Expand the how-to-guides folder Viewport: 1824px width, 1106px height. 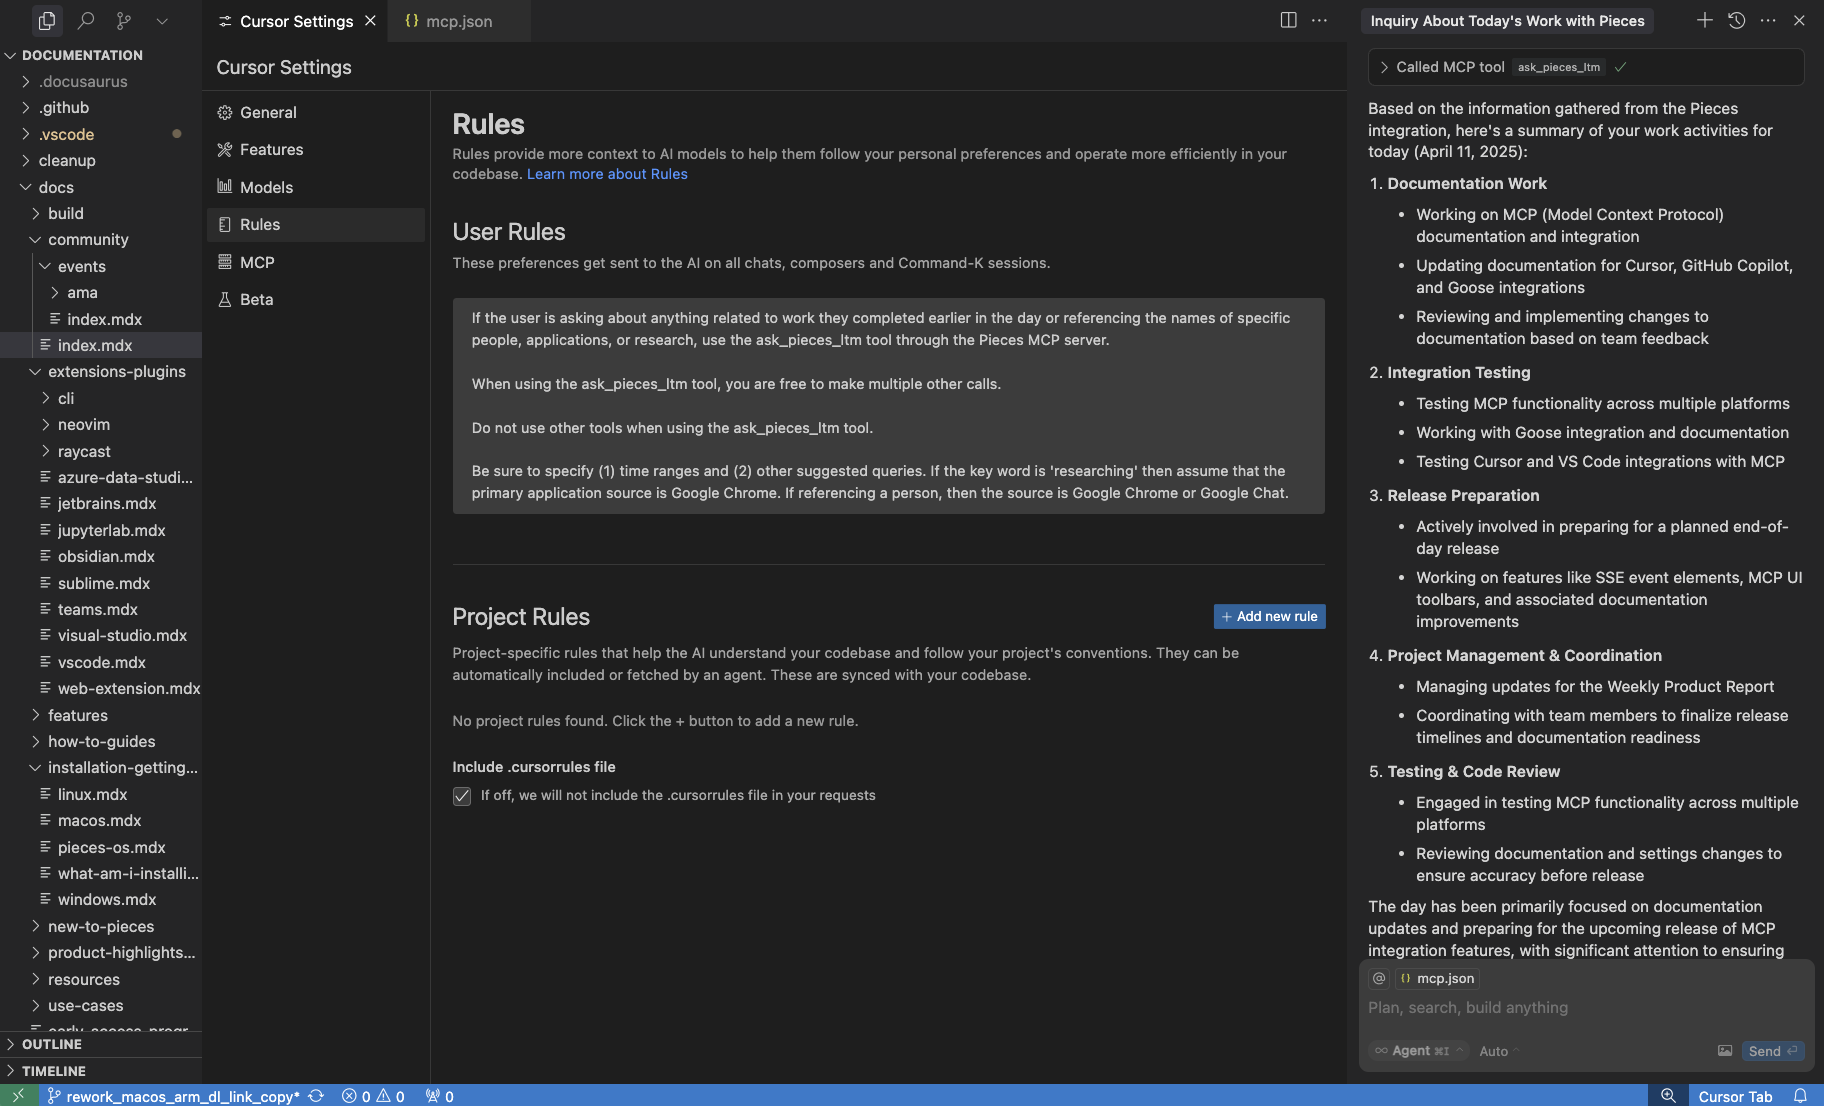101,741
